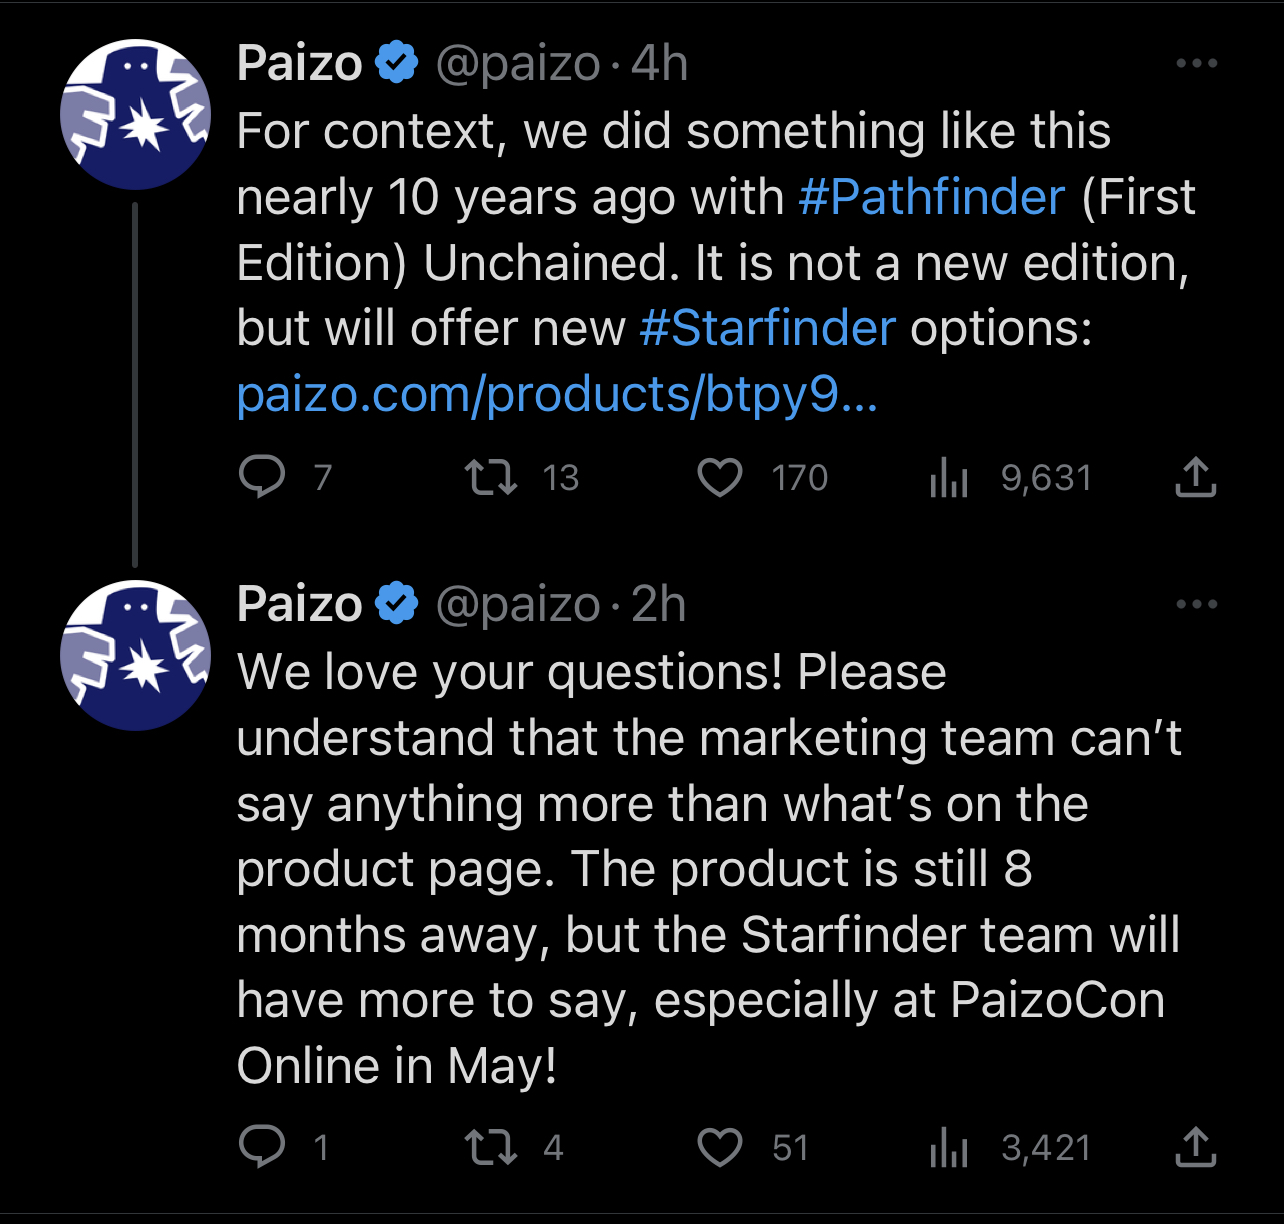View analytics showing 9,631 views
Image resolution: width=1284 pixels, height=1224 pixels.
(949, 477)
